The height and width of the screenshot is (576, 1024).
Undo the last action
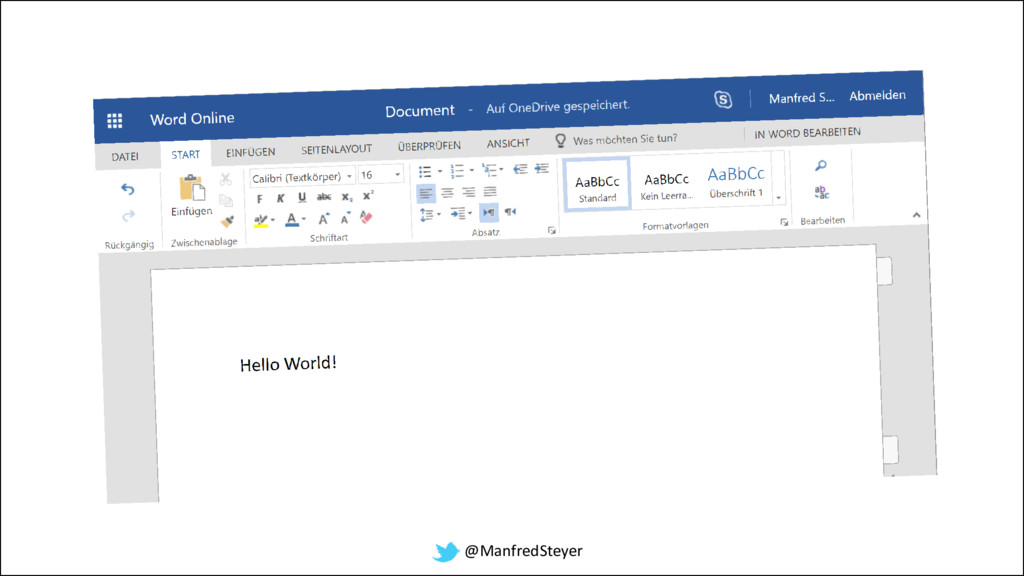pyautogui.click(x=127, y=189)
